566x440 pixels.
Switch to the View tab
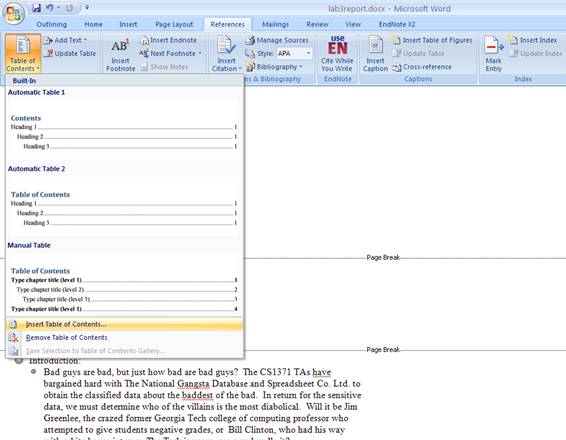pos(353,25)
